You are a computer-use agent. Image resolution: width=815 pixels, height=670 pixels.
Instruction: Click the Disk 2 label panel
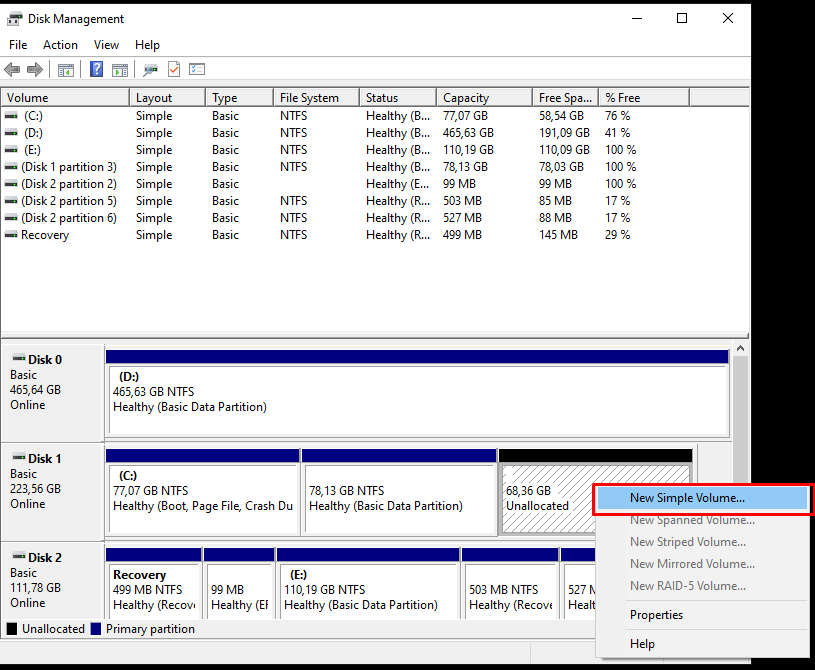point(52,580)
